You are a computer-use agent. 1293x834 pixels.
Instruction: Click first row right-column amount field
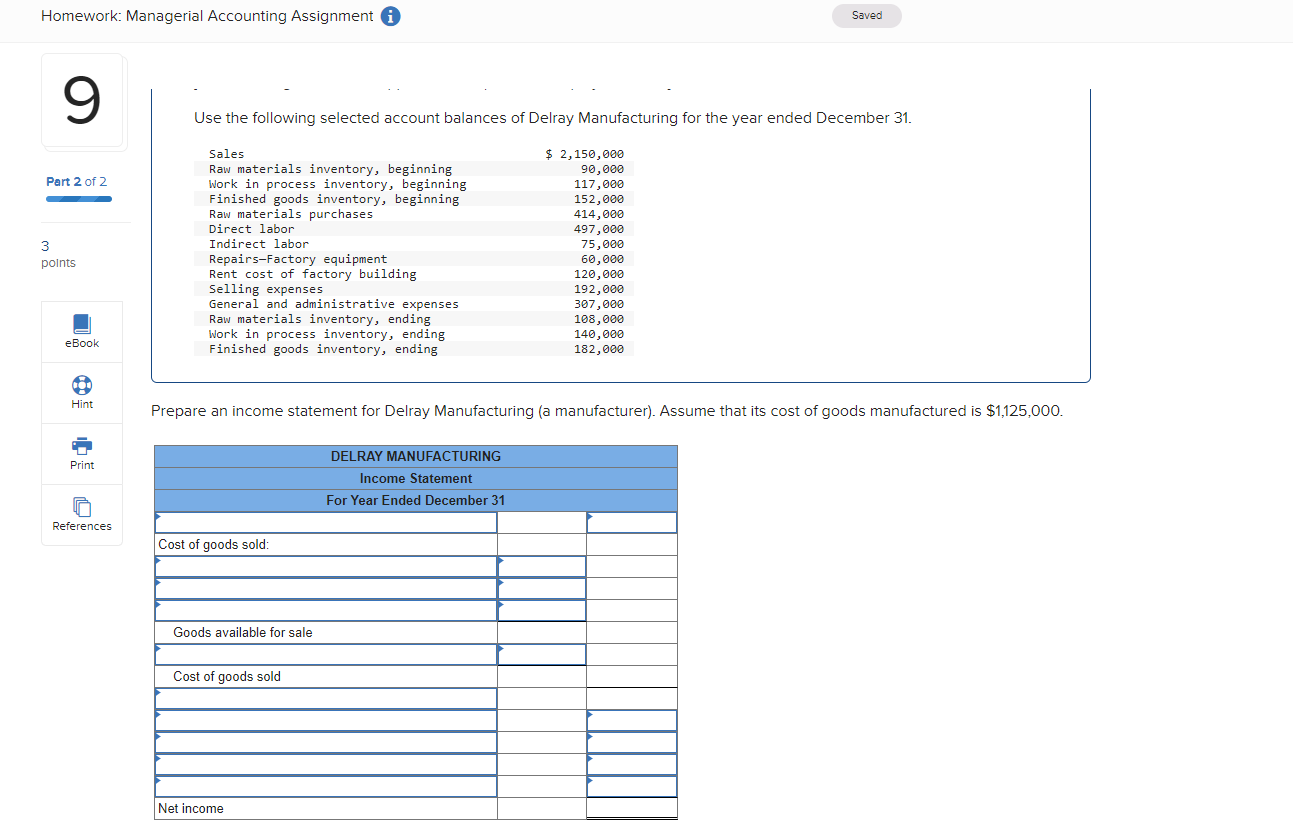click(632, 522)
